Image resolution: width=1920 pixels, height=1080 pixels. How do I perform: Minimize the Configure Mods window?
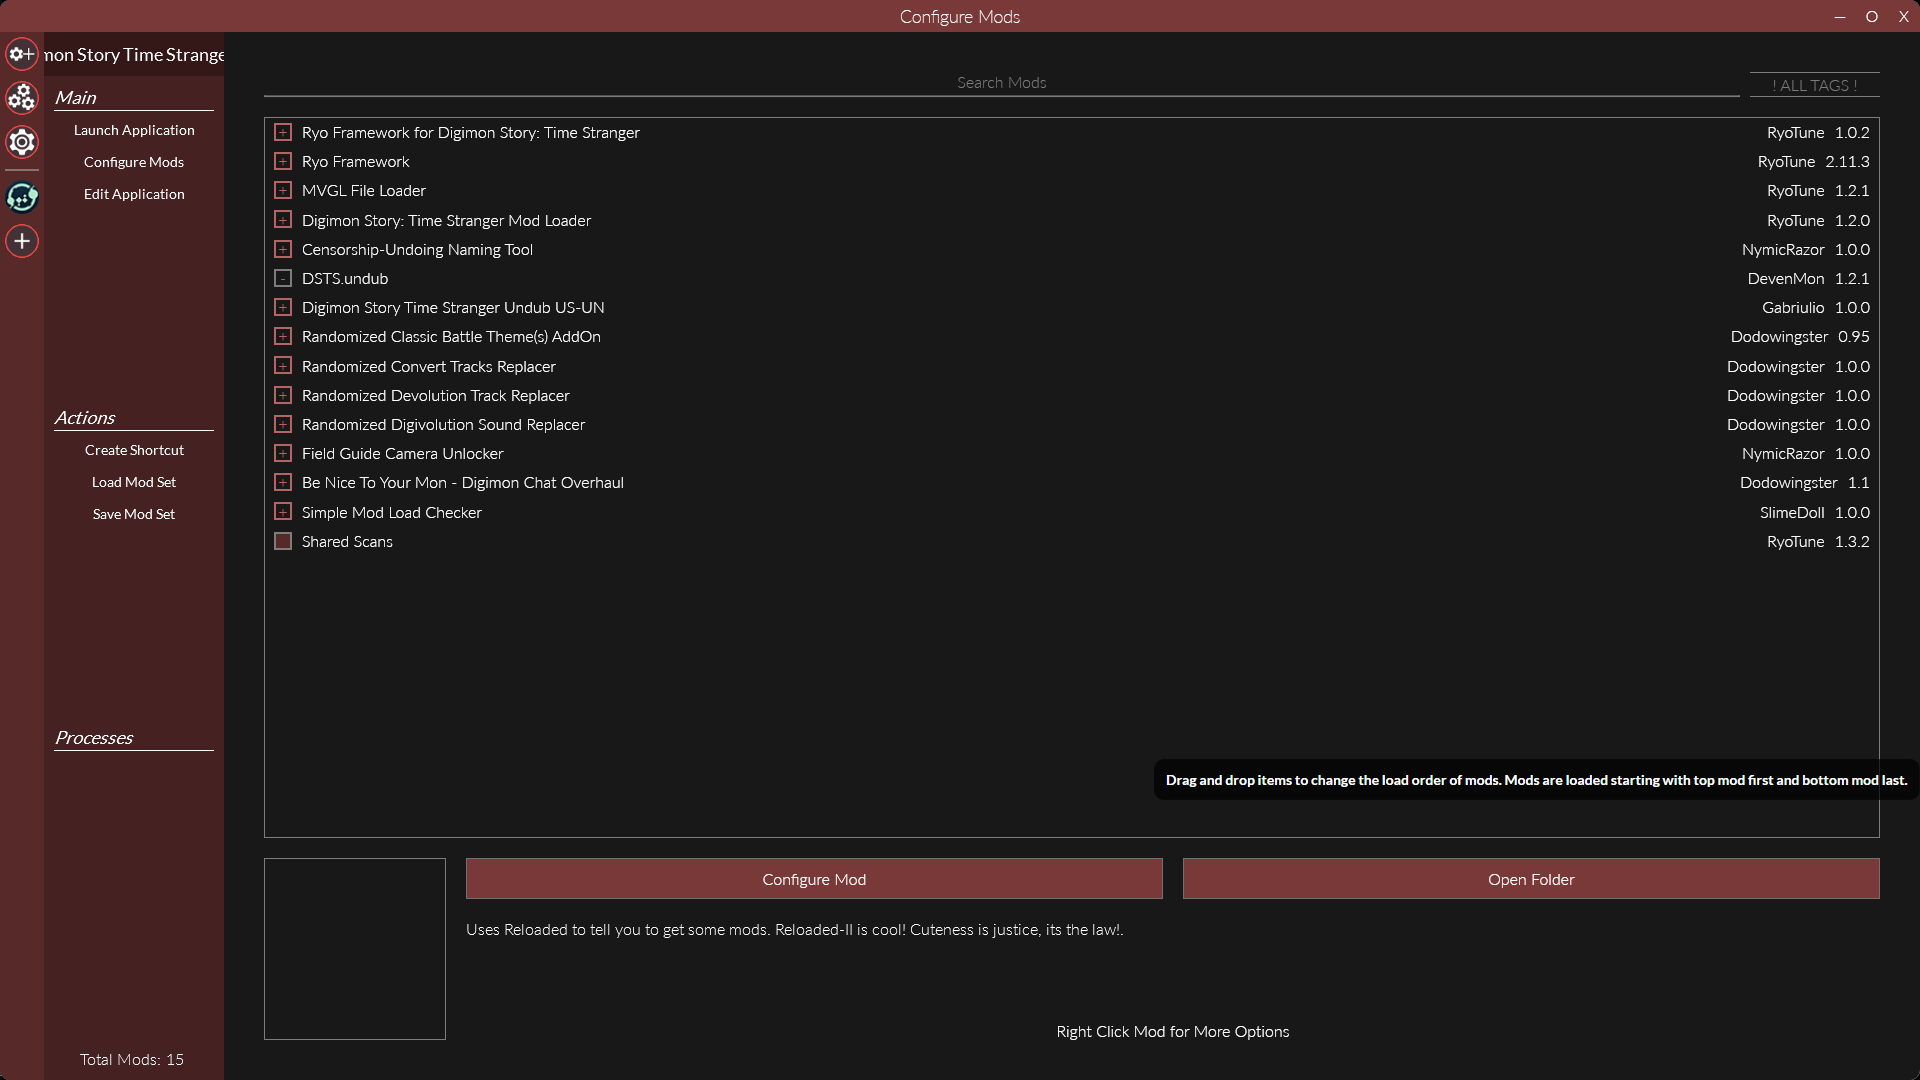1840,16
